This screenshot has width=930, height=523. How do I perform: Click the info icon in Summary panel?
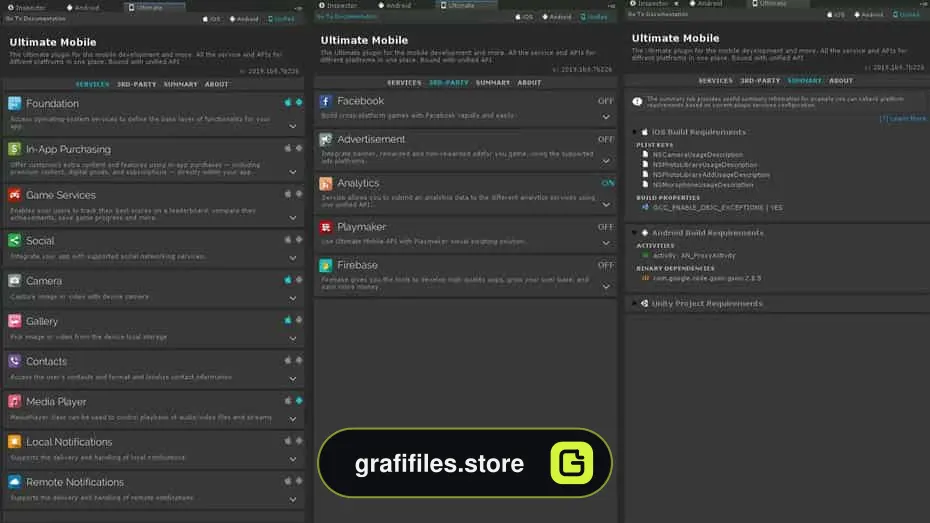click(638, 101)
